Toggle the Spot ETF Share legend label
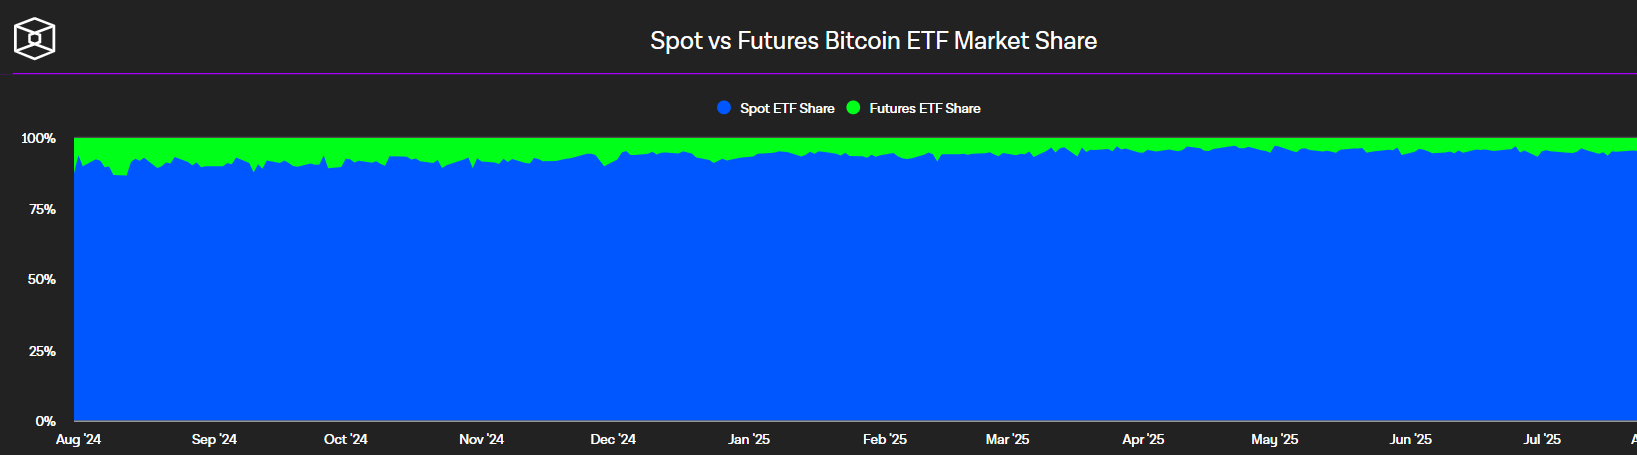The image size is (1637, 455). [787, 108]
